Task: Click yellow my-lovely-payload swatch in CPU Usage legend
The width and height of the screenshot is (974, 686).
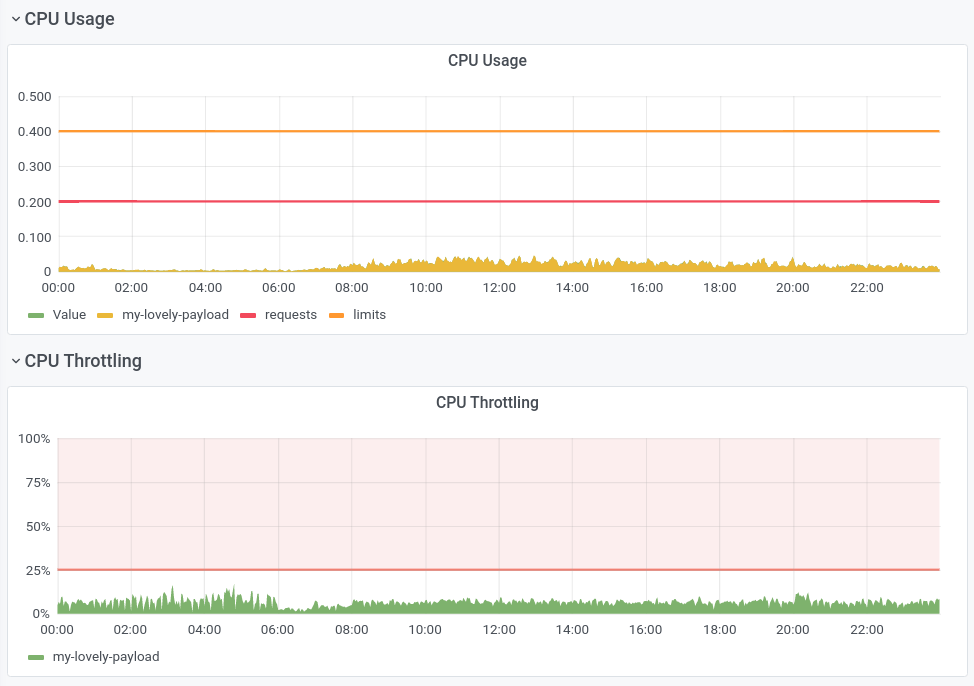Action: tap(106, 315)
